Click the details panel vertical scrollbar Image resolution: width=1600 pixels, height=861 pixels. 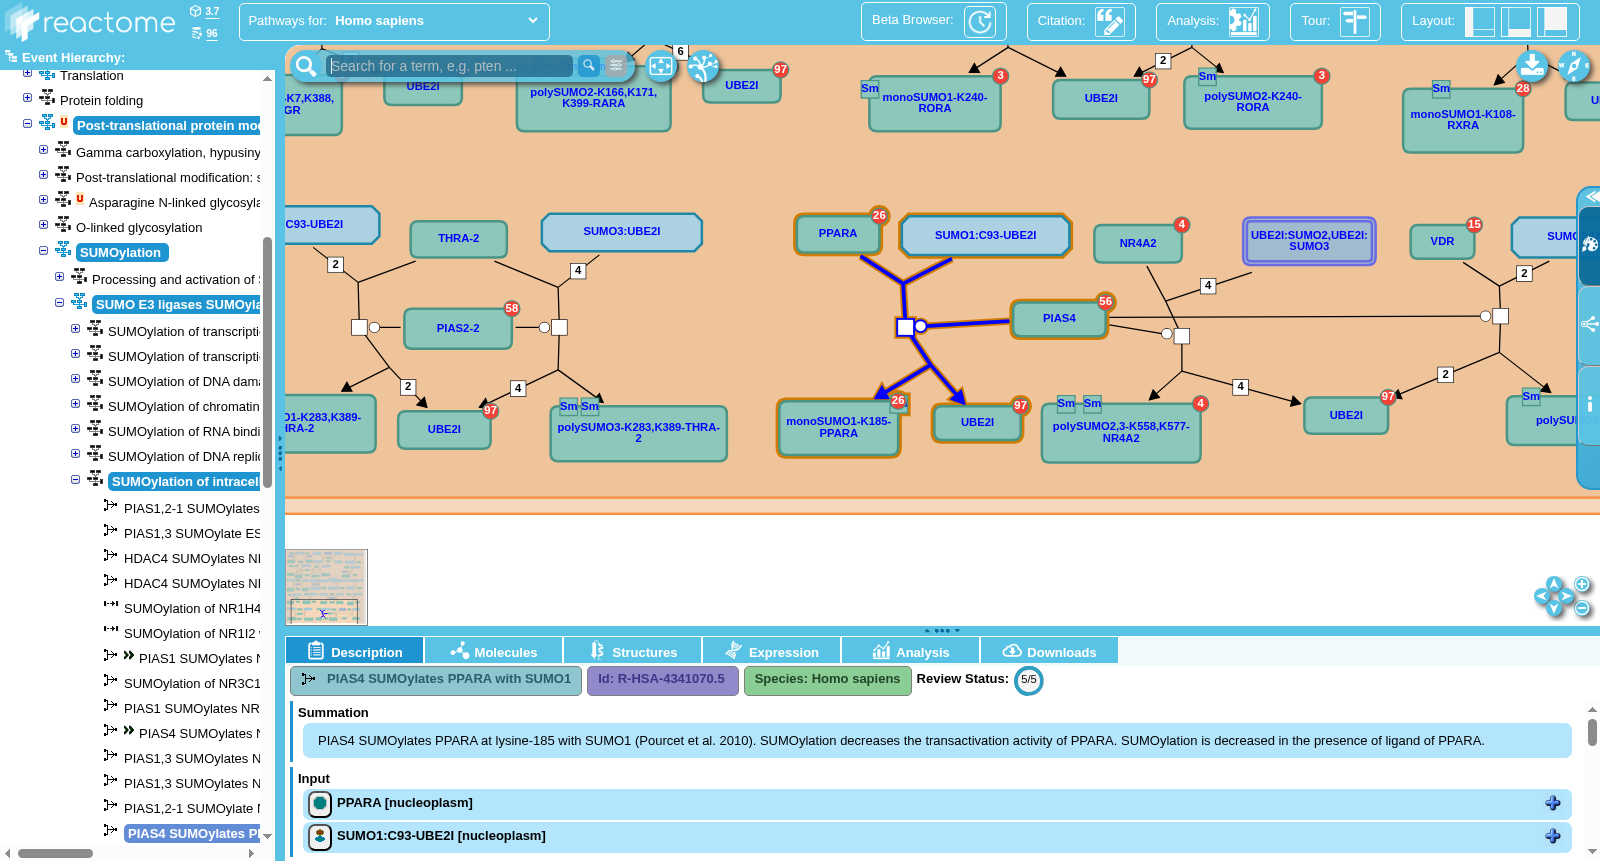(x=1592, y=733)
